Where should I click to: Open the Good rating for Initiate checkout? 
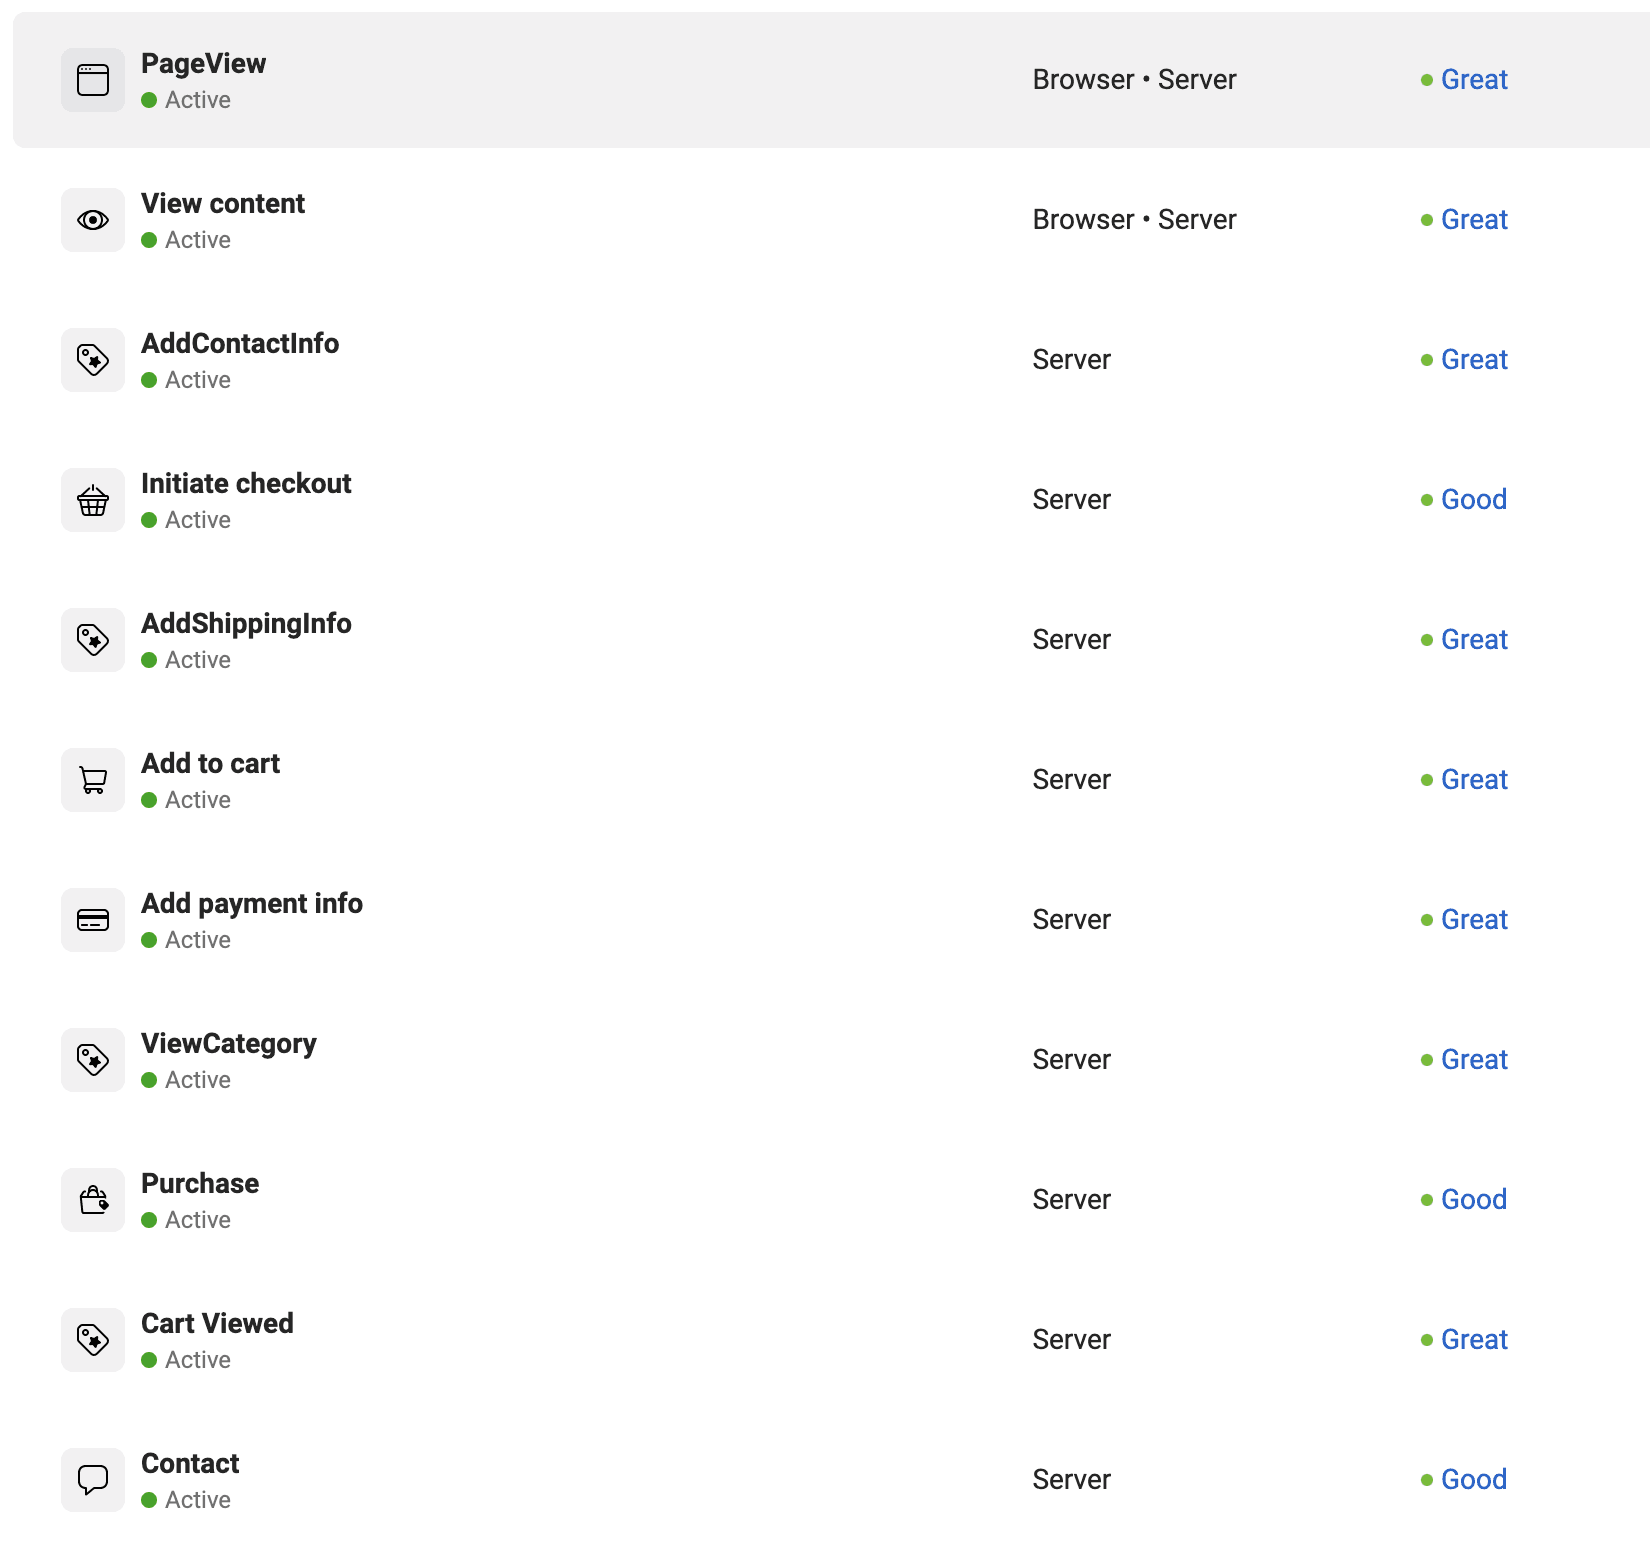tap(1474, 500)
